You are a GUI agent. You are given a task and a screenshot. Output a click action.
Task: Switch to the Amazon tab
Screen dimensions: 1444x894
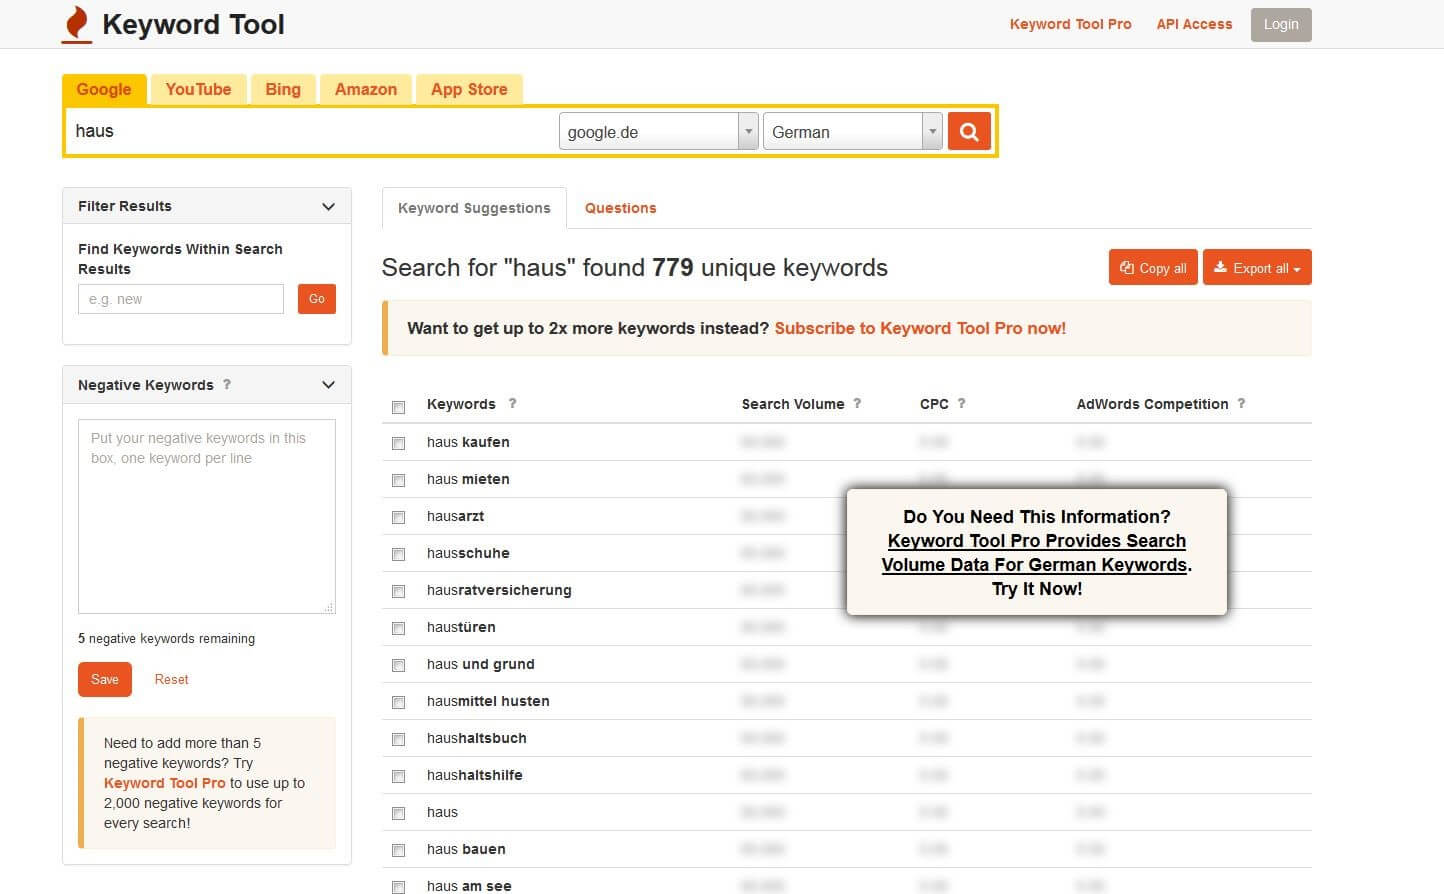(366, 89)
